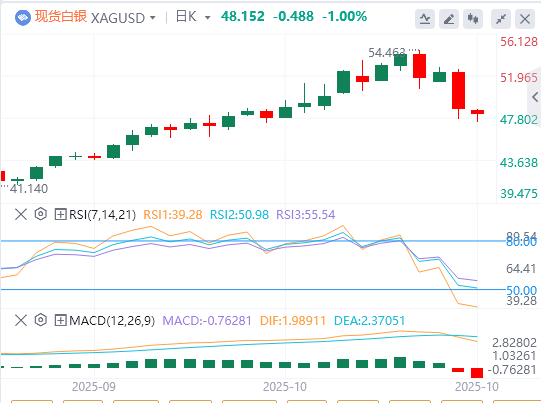Click the RSI 50.00 level label
The height and width of the screenshot is (403, 541).
[521, 290]
